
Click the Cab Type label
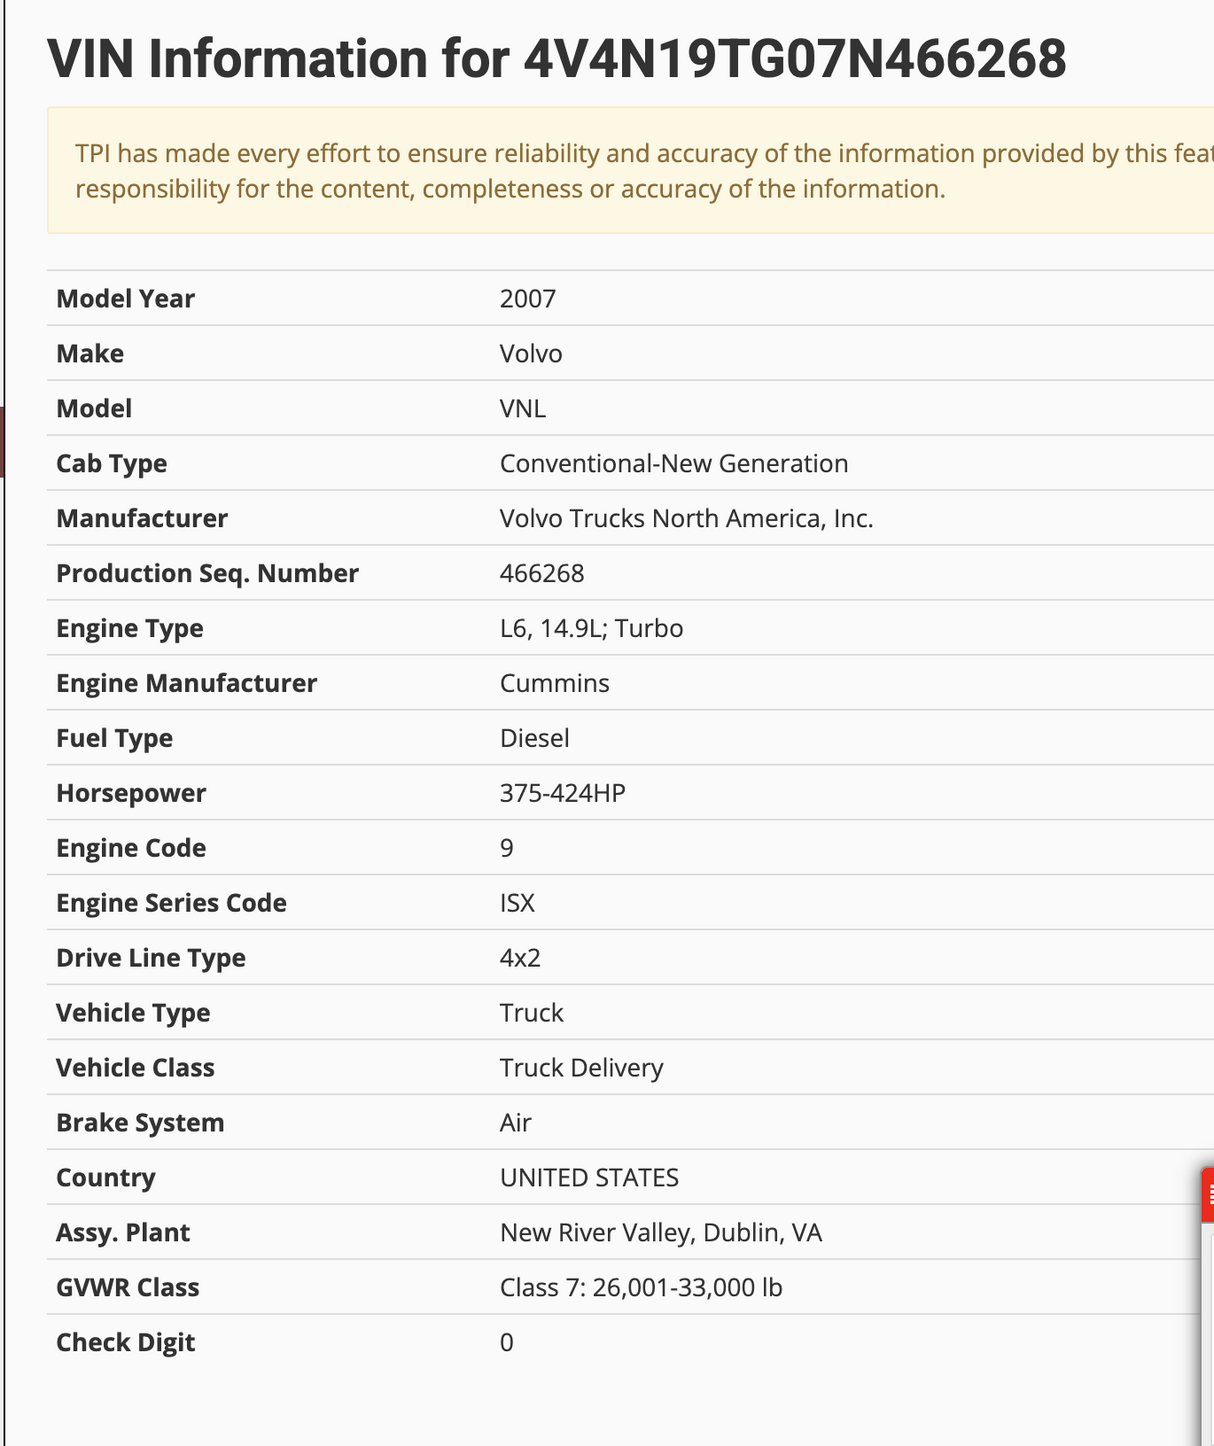click(111, 464)
